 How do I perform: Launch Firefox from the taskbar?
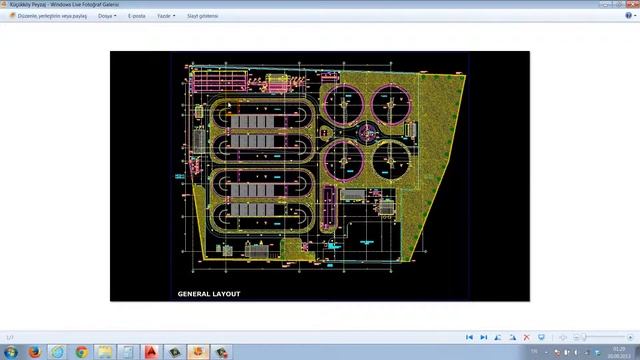tap(35, 352)
